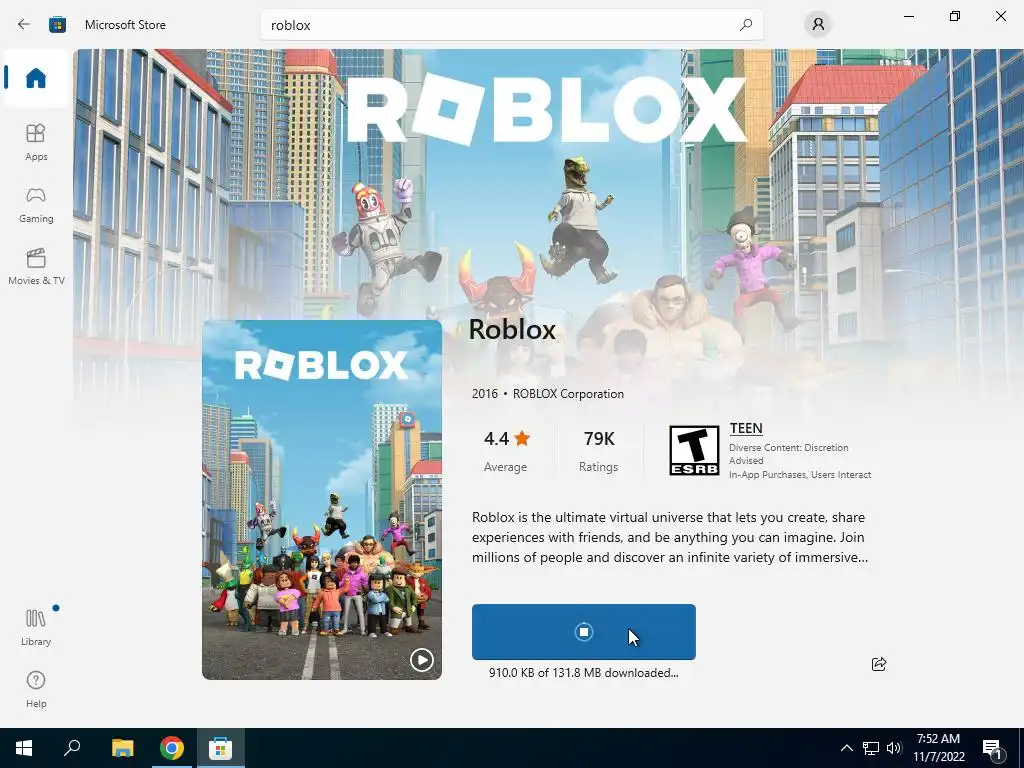Open Movies & TV section
The height and width of the screenshot is (768, 1024).
tap(36, 266)
